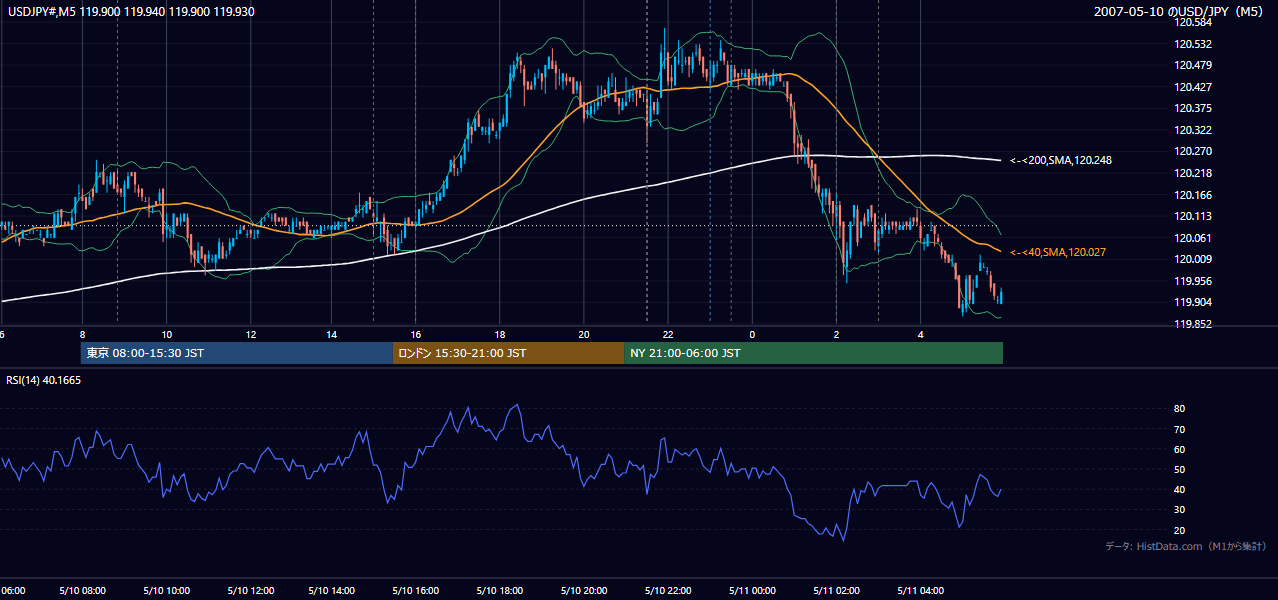Click RSI scale value 70
Viewport: 1278px width, 600px height.
[1179, 429]
